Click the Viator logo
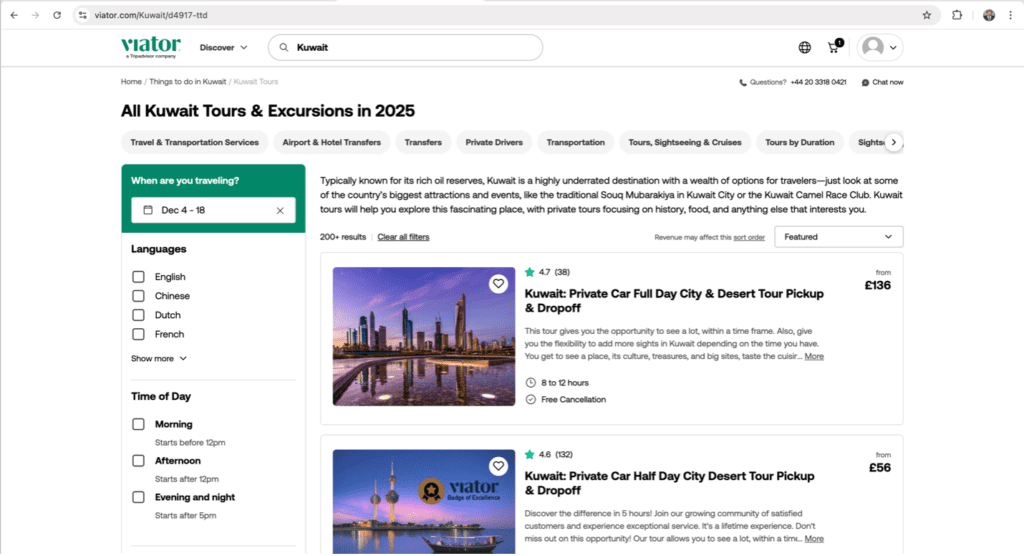The height and width of the screenshot is (556, 1024). tap(151, 47)
